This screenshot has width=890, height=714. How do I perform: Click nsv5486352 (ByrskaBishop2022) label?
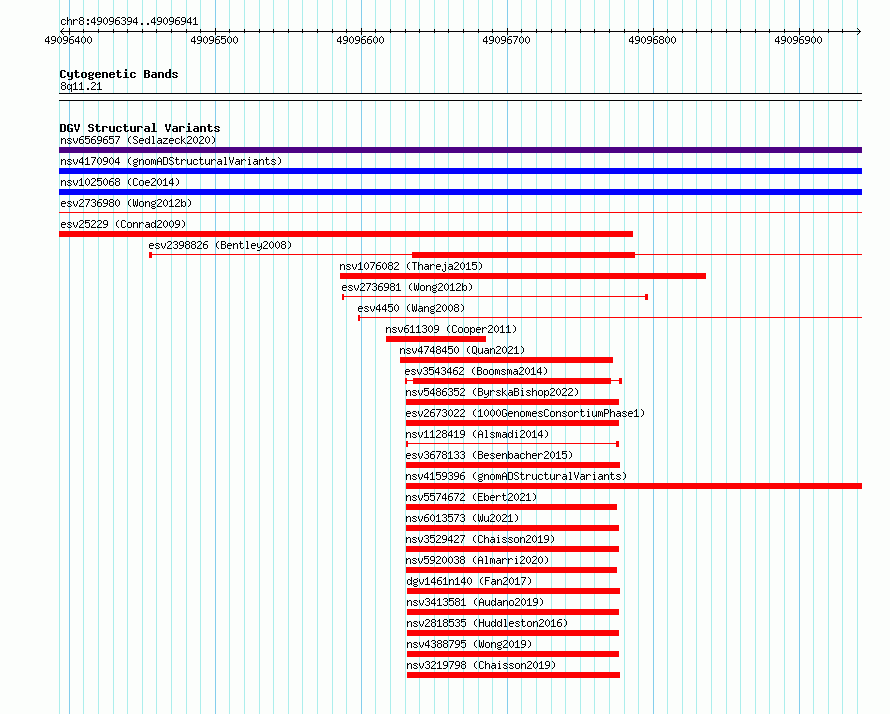pyautogui.click(x=492, y=392)
